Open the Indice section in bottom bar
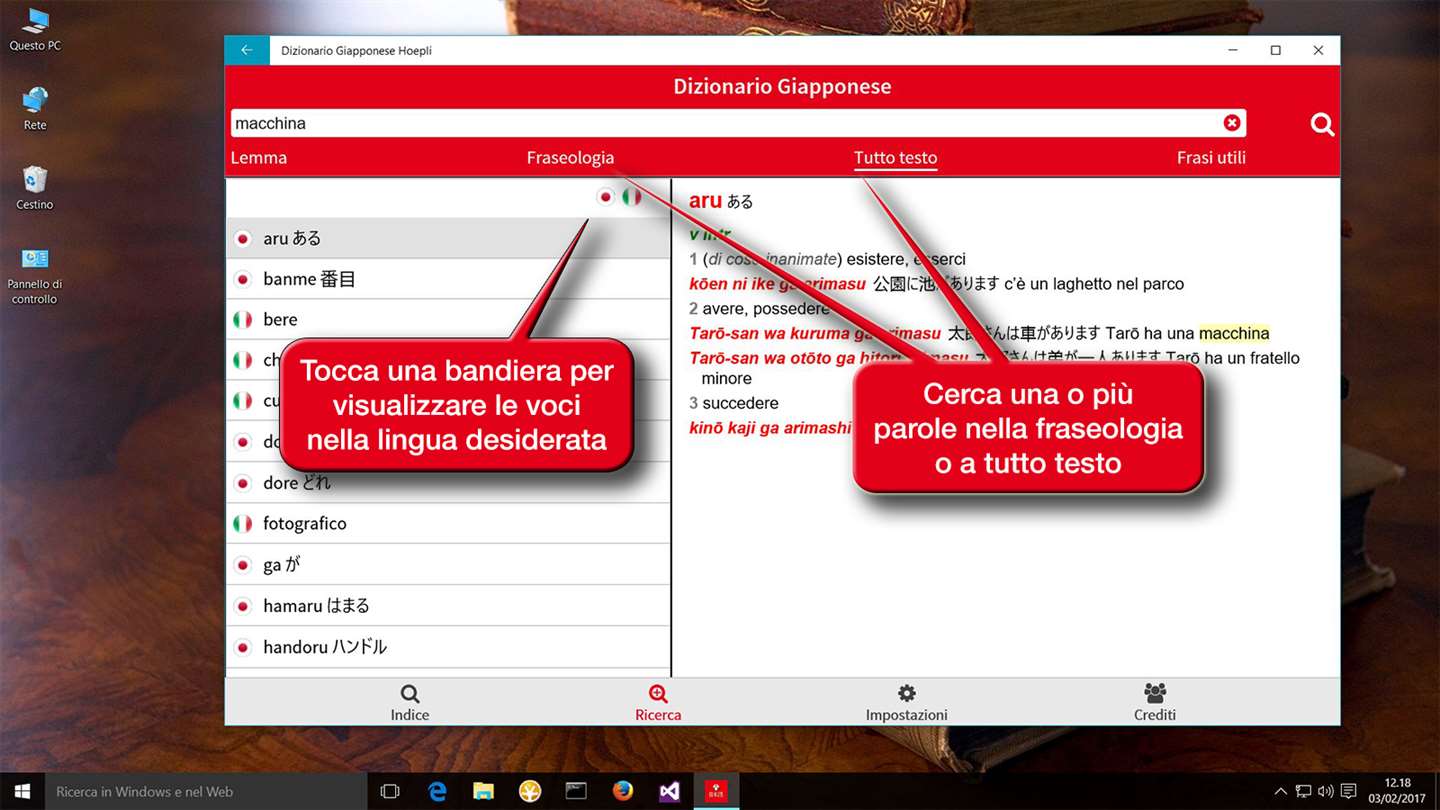The width and height of the screenshot is (1440, 810). (x=410, y=703)
